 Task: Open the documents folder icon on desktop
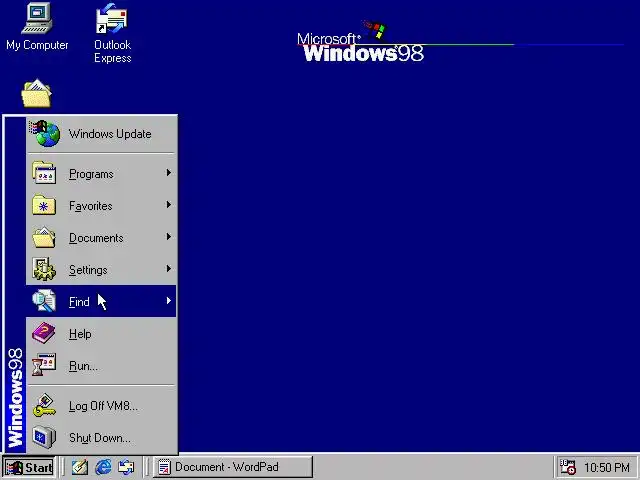coord(36,93)
